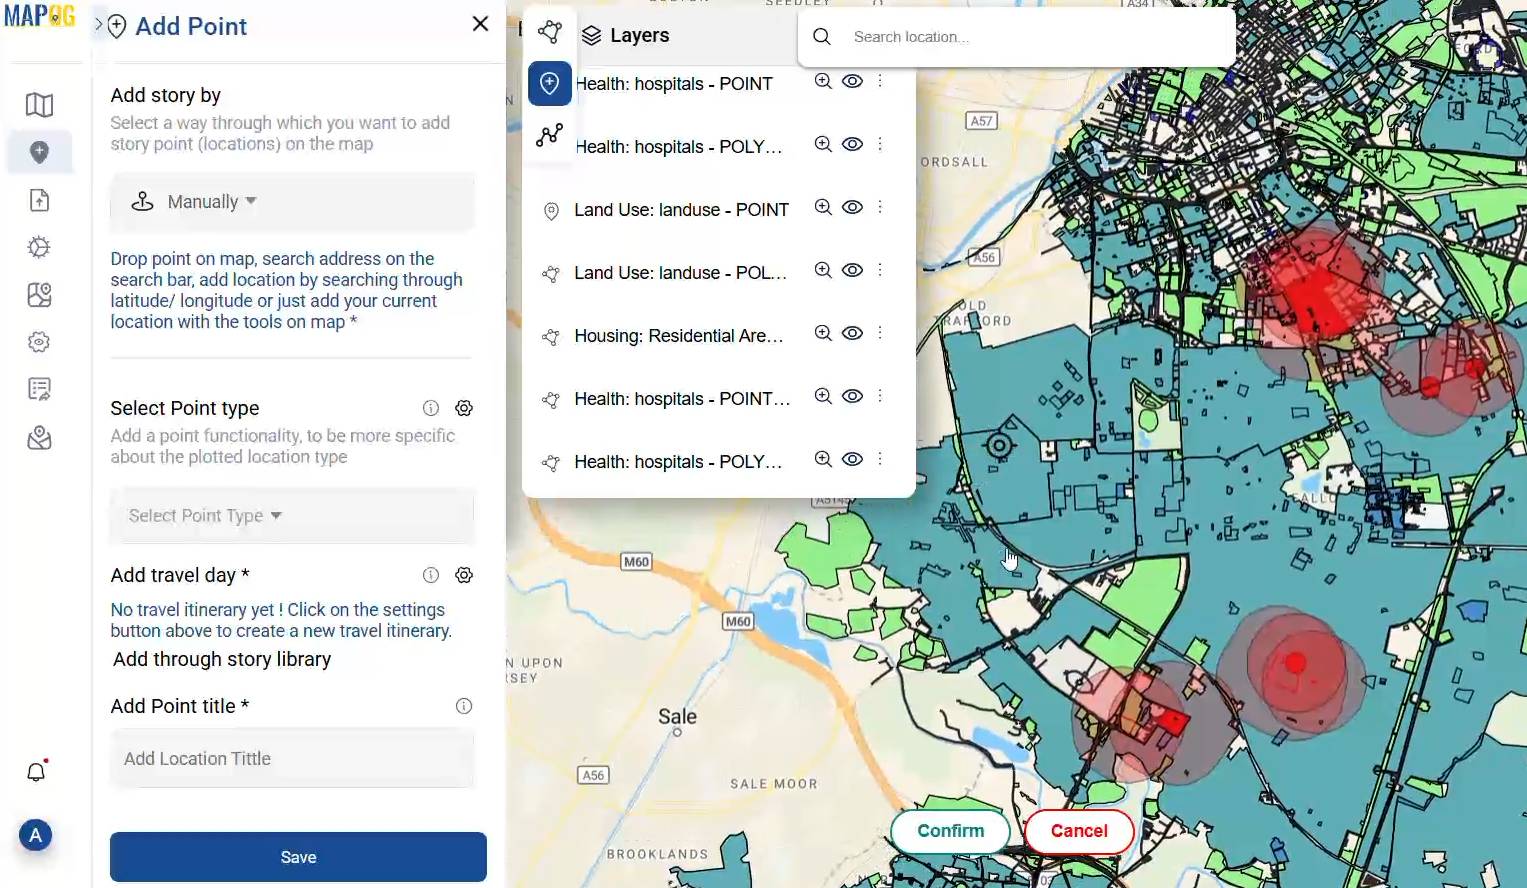
Task: Select the polygon draw tool
Action: 549,32
